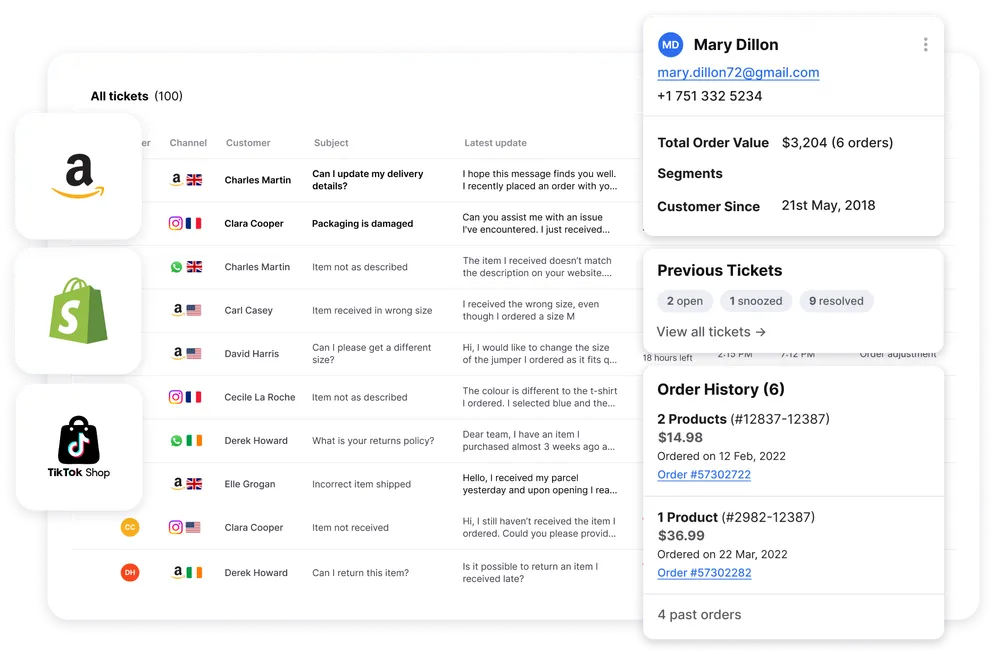Click the Instagram icon in Cecile La Roche's row

click(x=175, y=397)
